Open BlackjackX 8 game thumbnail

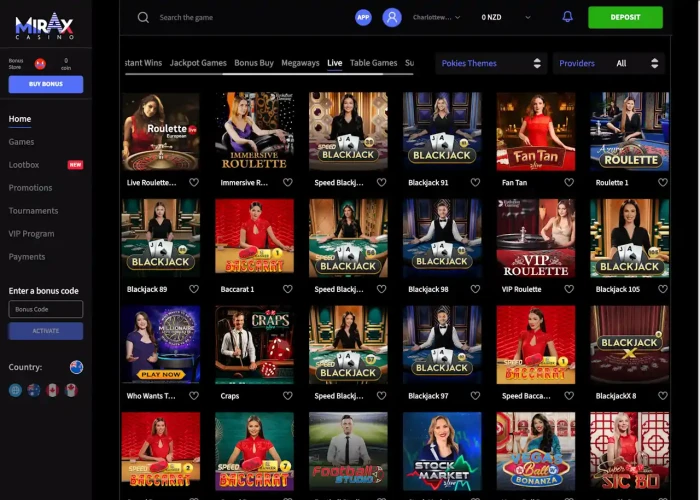[629, 345]
